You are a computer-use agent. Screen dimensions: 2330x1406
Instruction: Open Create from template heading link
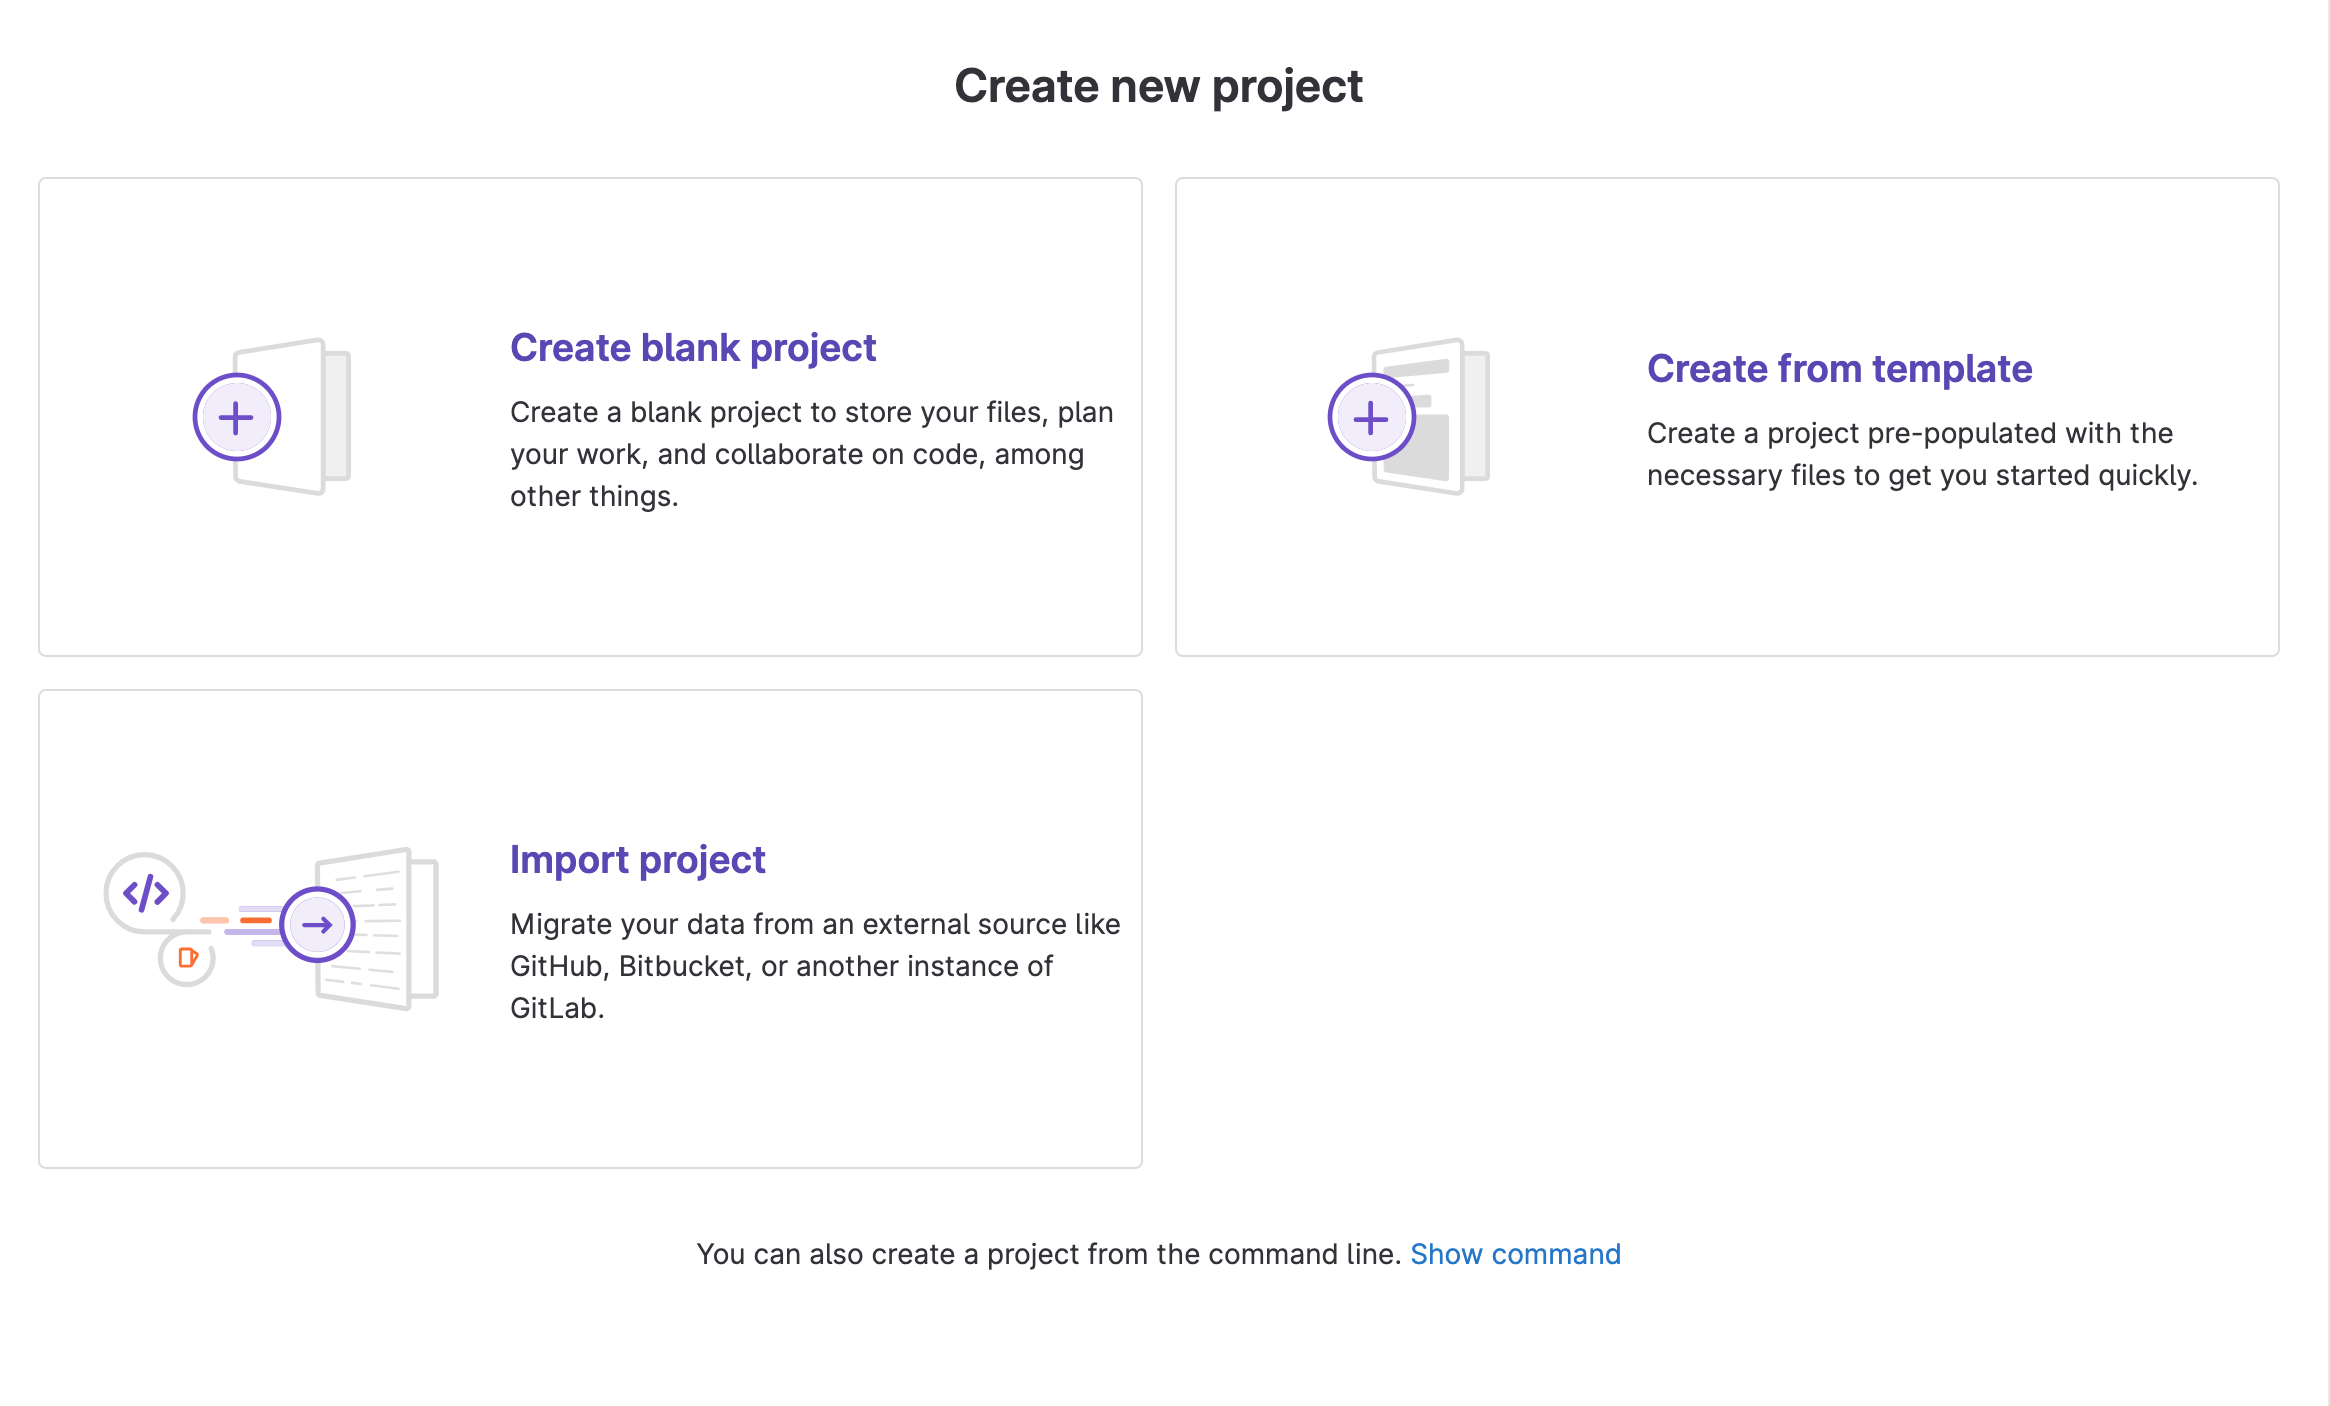point(1838,369)
